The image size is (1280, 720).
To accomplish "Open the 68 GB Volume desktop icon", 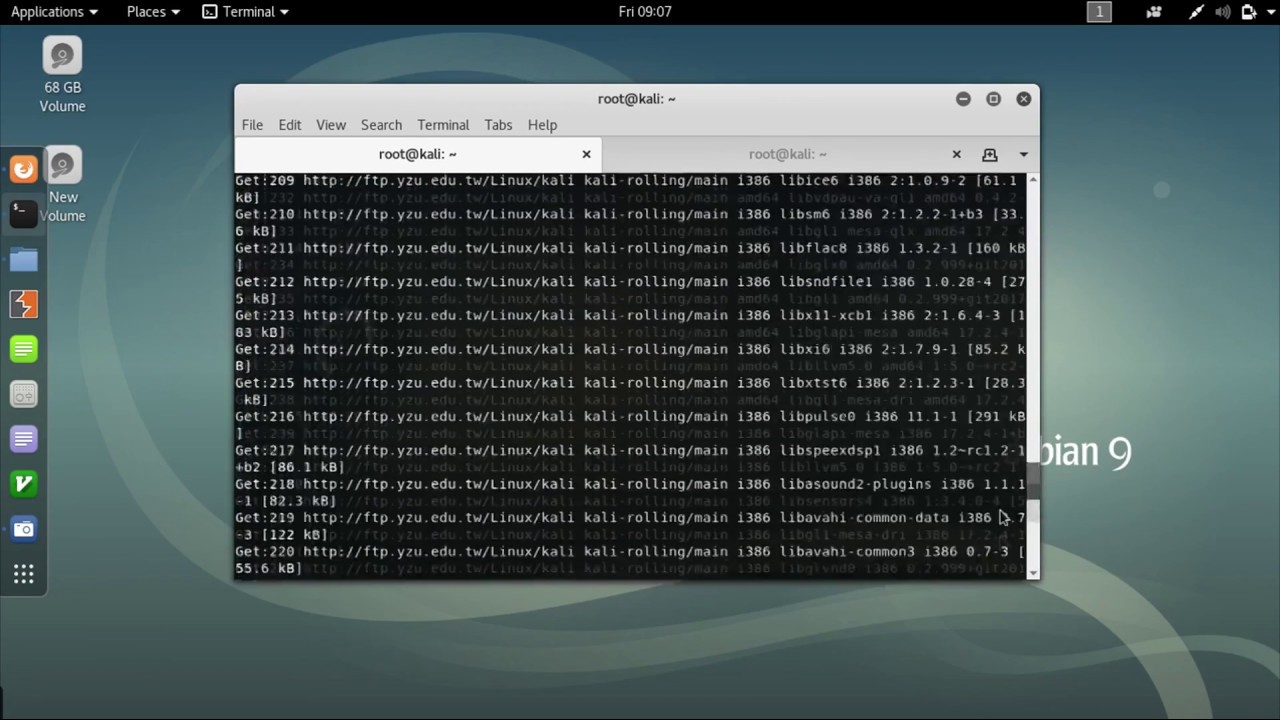I will [x=62, y=75].
